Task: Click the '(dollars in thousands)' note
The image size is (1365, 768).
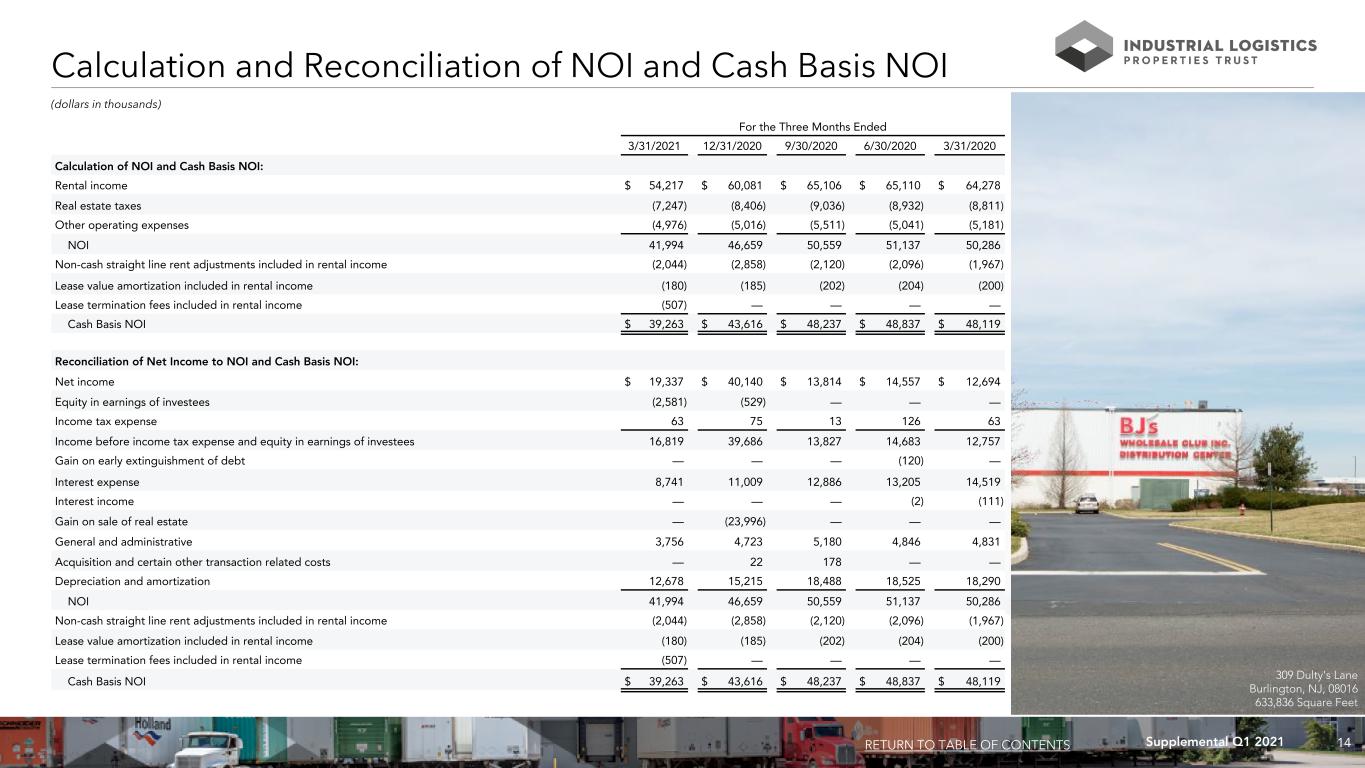Action: click(x=106, y=104)
